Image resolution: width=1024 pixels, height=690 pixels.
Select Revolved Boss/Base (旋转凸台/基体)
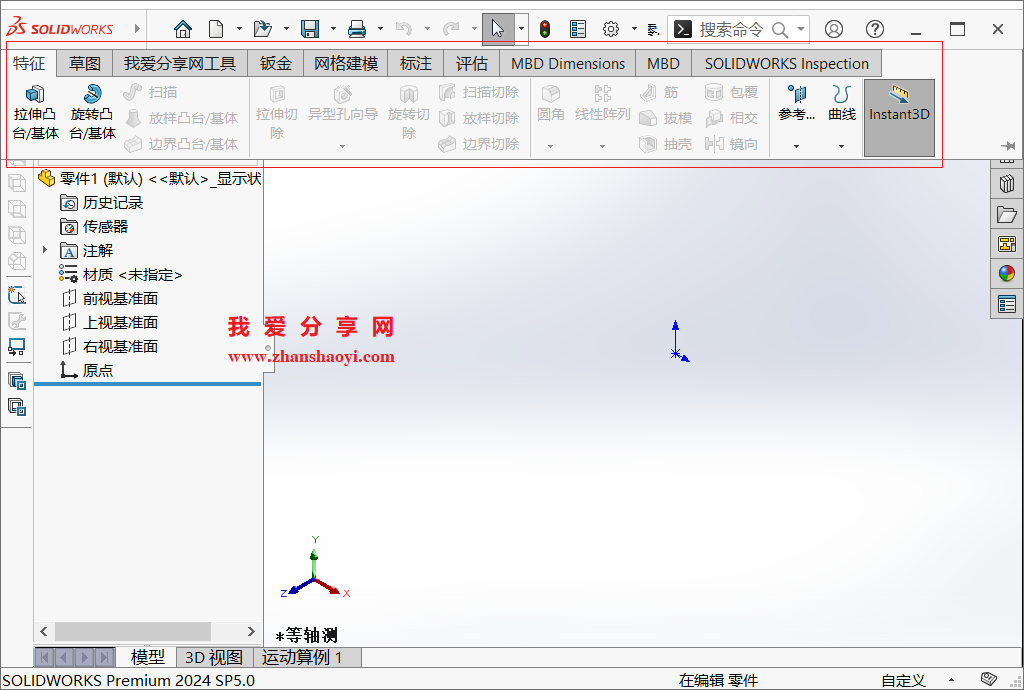(x=93, y=112)
